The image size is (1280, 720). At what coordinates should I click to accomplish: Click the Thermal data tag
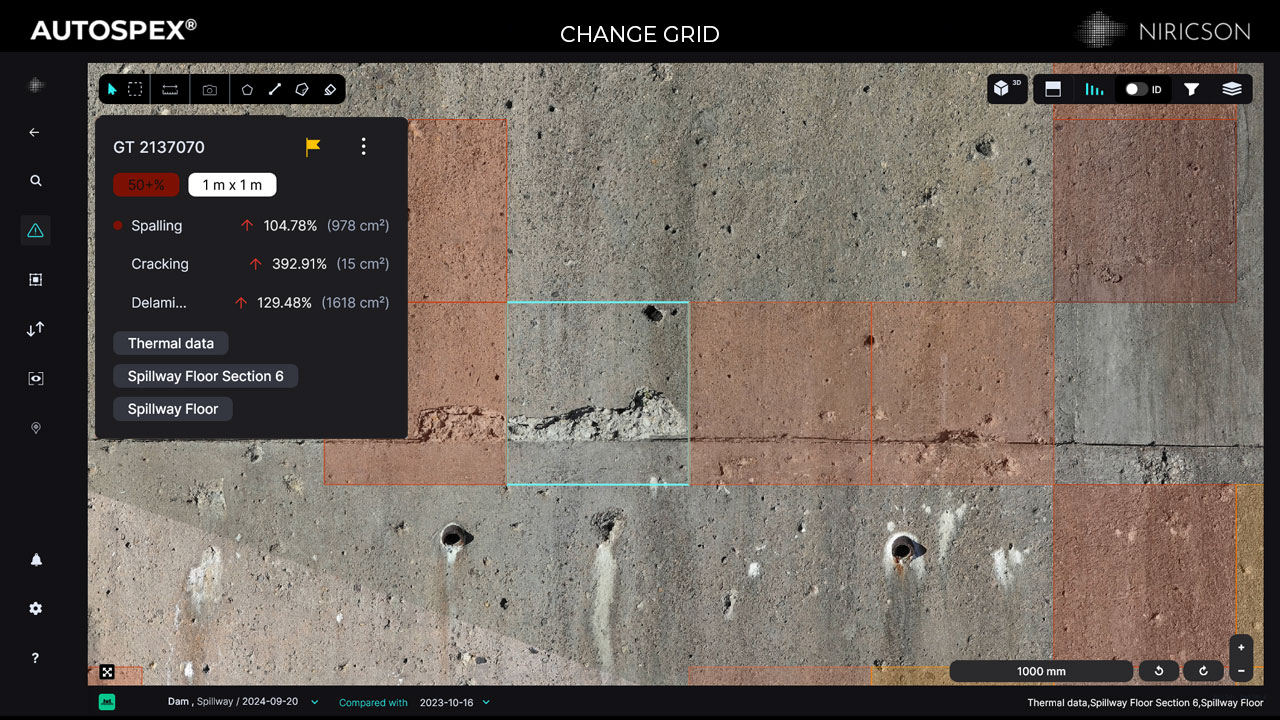click(x=171, y=343)
